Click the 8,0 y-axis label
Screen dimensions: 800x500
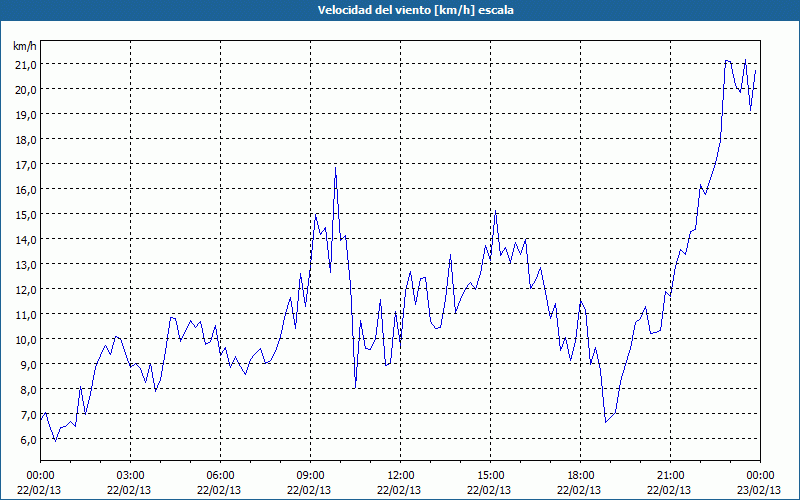click(x=29, y=389)
